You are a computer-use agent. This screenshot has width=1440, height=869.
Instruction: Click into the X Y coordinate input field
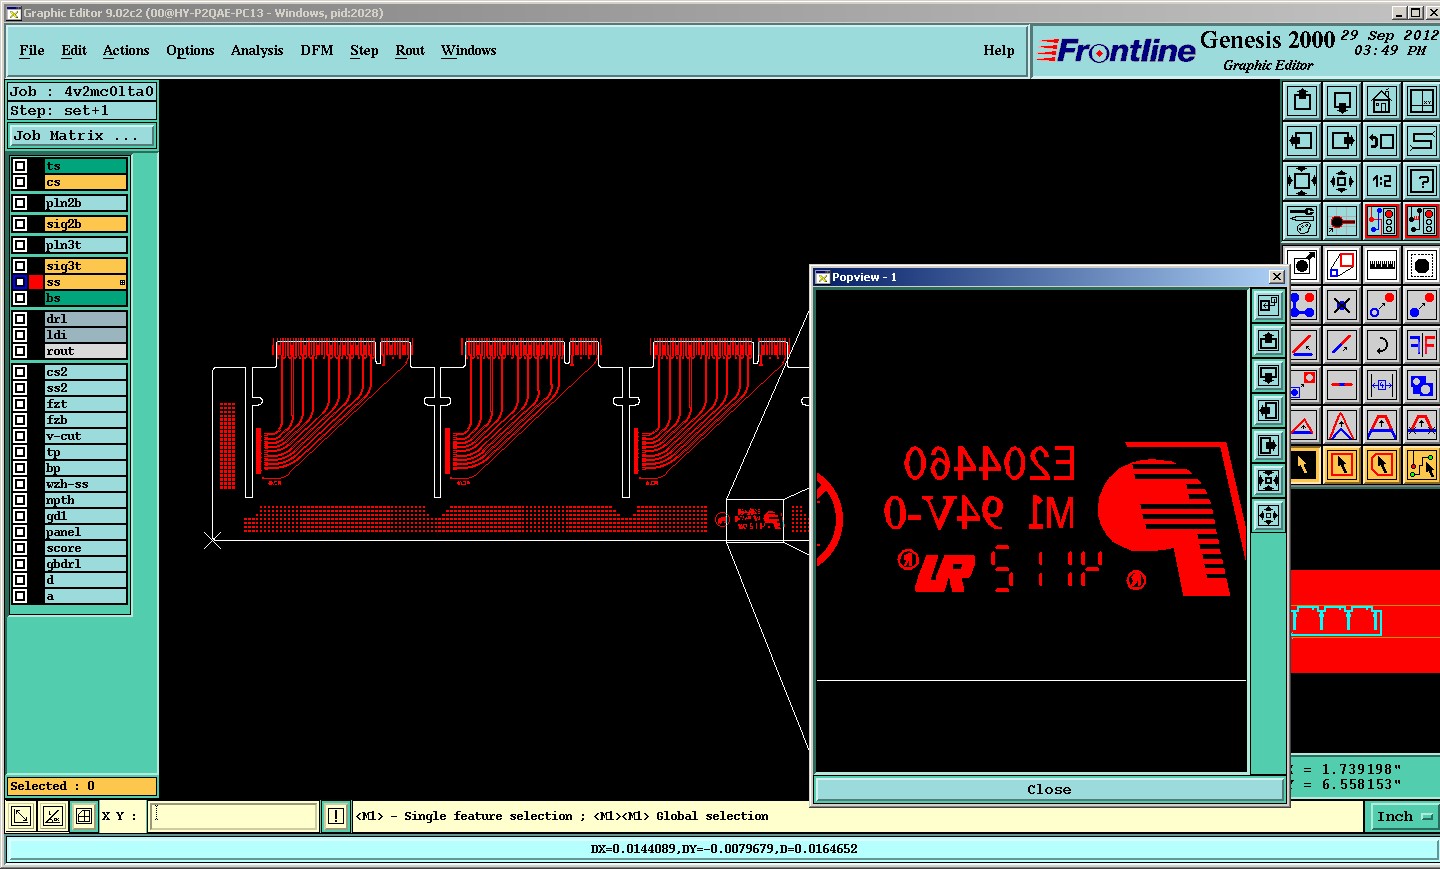[x=234, y=816]
